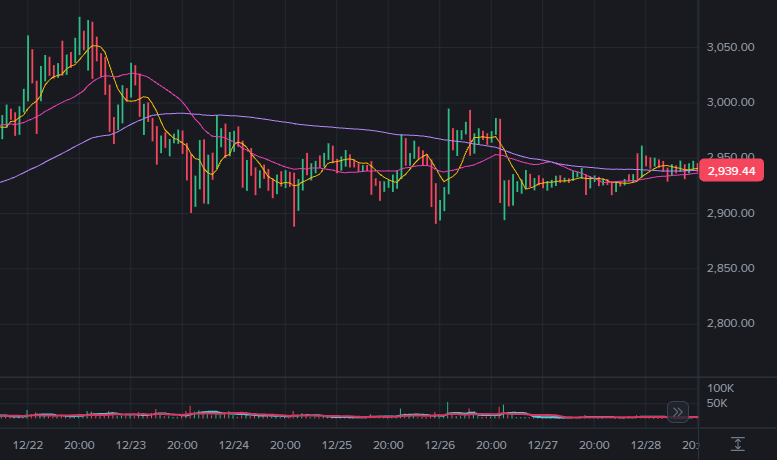Screen dimensions: 777x460
Task: Select the 12/28 date on time axis
Action: coord(646,444)
